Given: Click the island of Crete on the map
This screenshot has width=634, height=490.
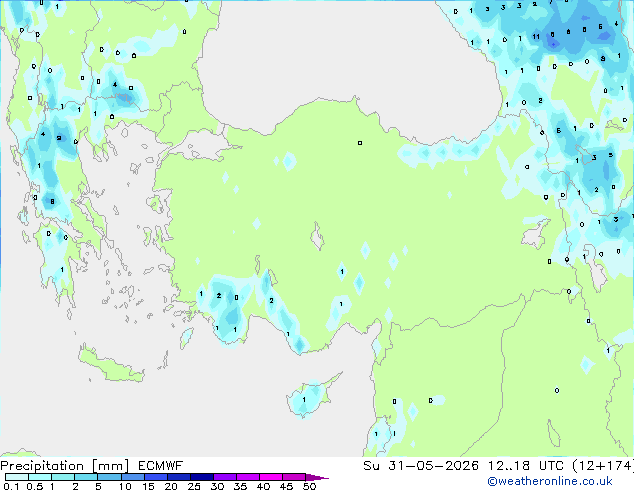Looking at the screenshot, I should pyautogui.click(x=110, y=366).
